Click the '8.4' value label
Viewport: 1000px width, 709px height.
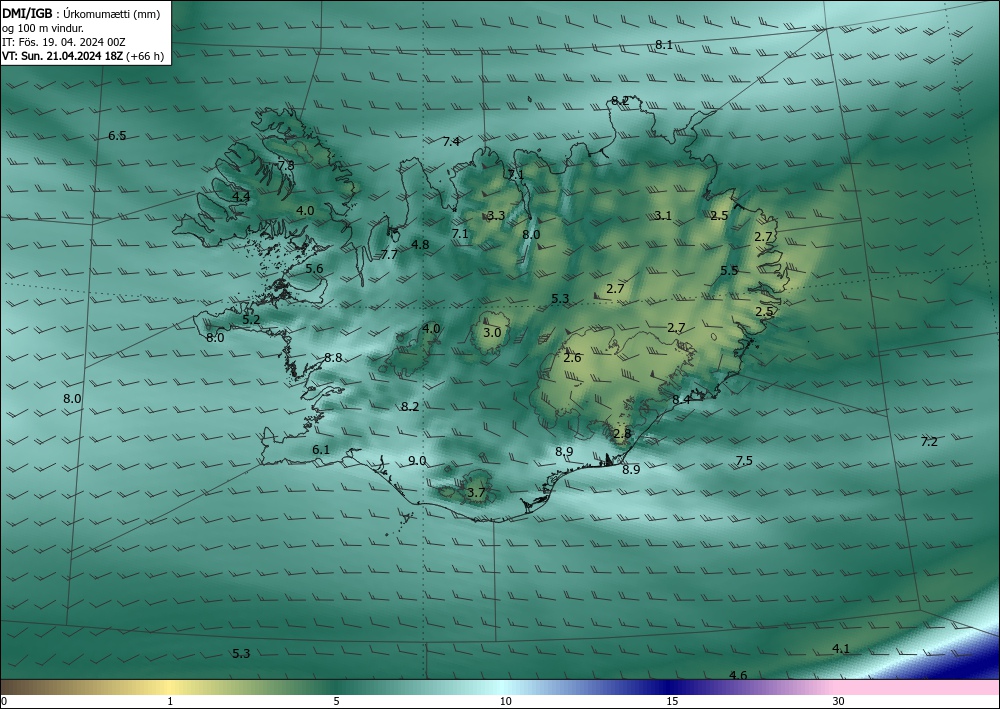(681, 400)
